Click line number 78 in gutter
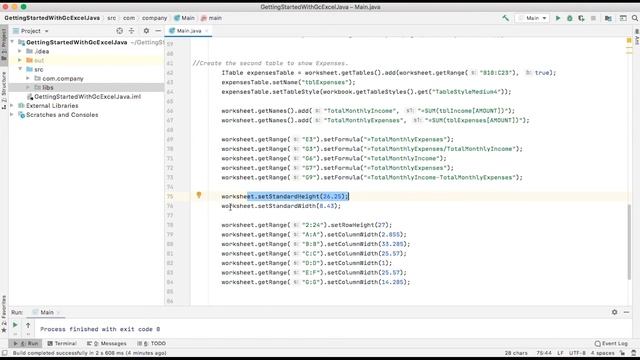Viewport: 640px width, 360px height. click(x=170, y=225)
